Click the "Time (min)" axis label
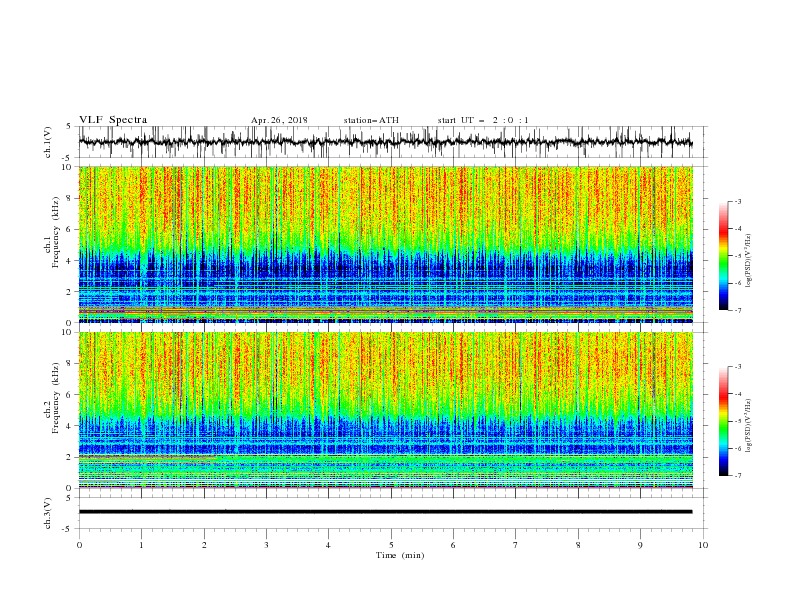Viewport: 792px width, 612px height. (x=400, y=555)
